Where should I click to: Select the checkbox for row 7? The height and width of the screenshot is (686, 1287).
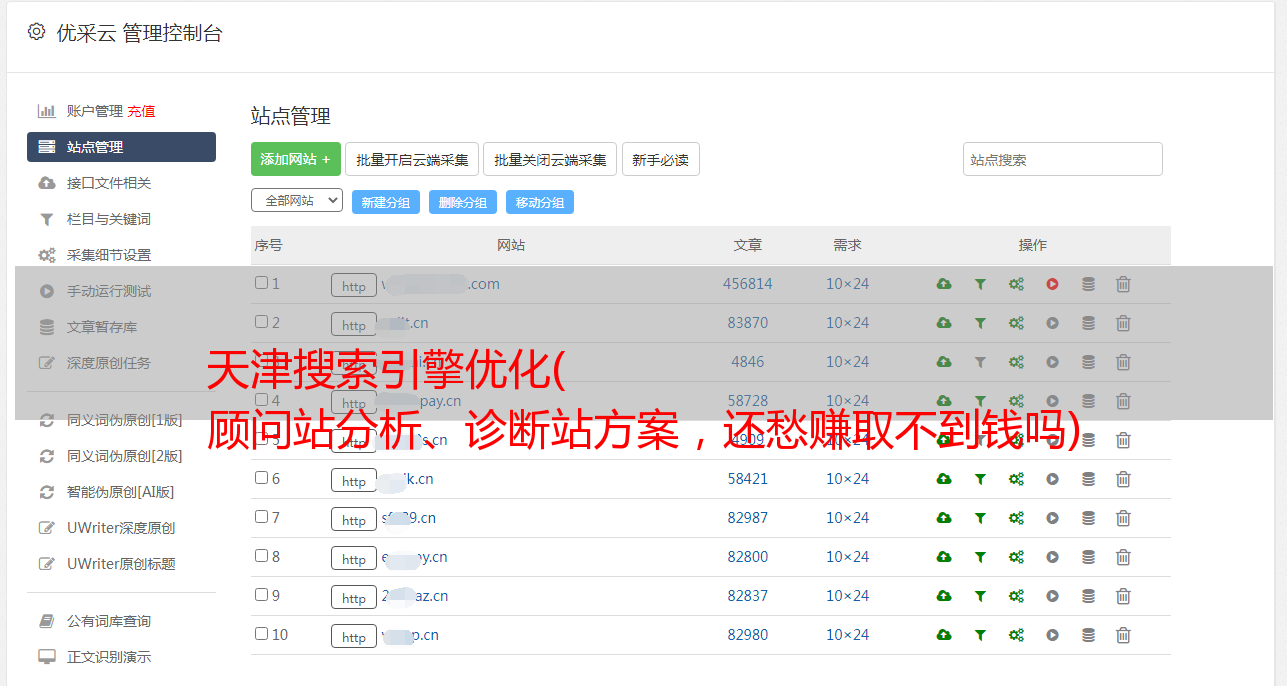[261, 517]
